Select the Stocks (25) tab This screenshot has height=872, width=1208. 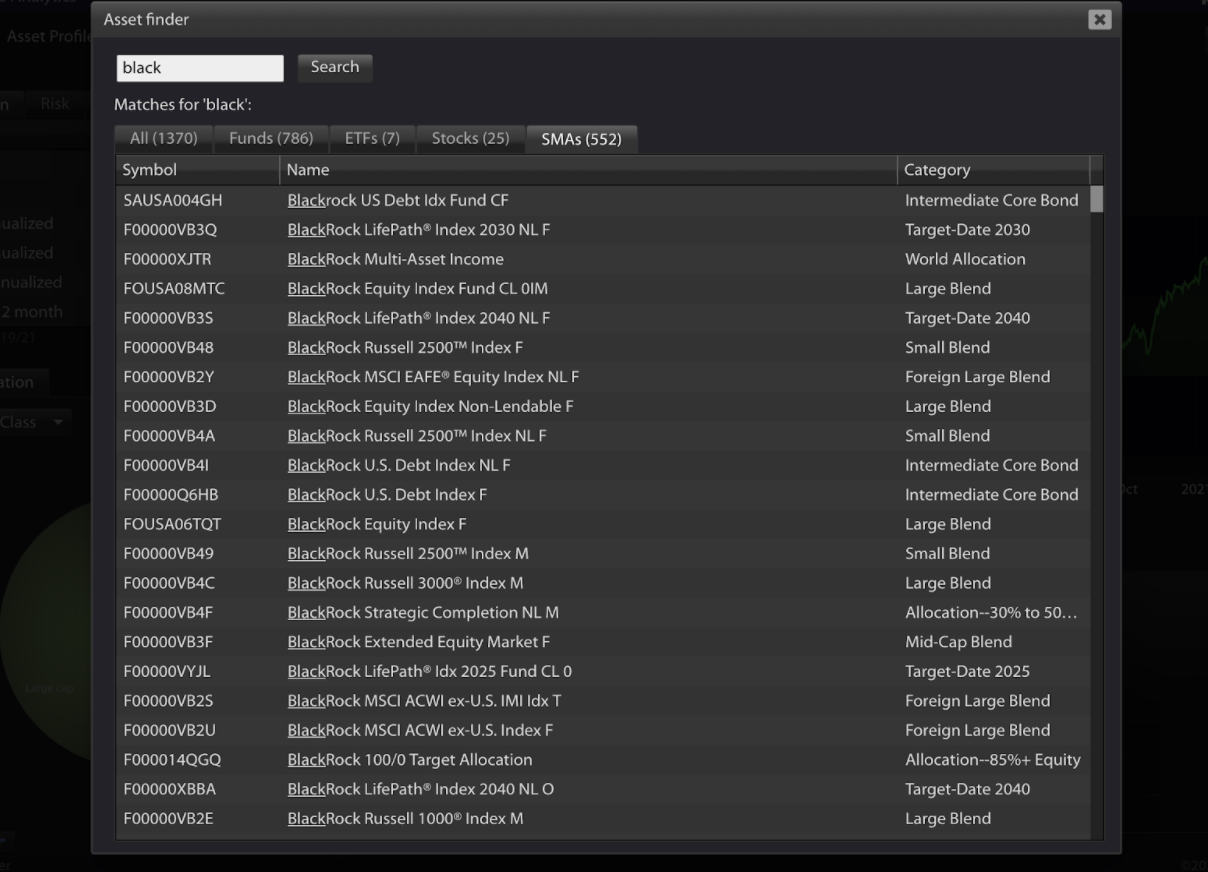tap(470, 139)
